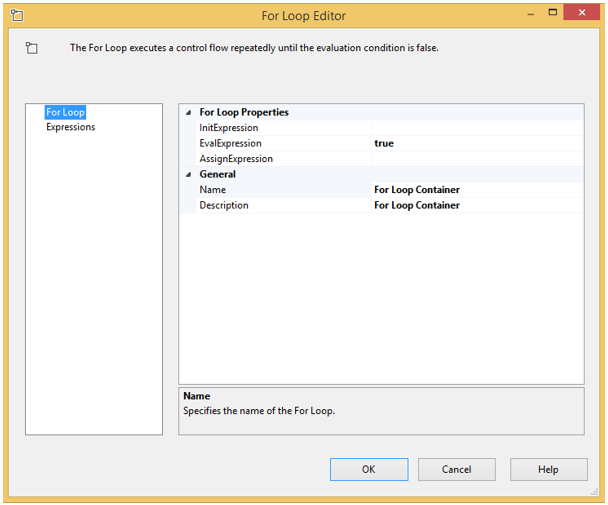Click the InitExpression value field
608x505 pixels.
(476, 128)
